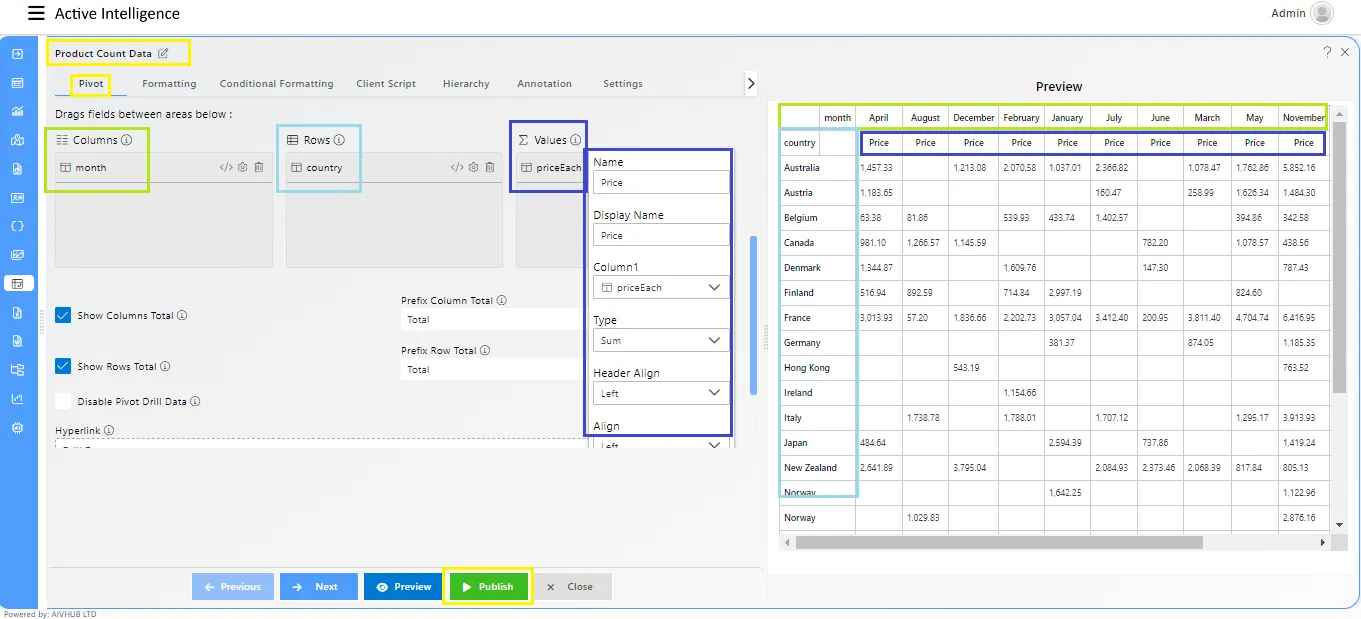The height and width of the screenshot is (619, 1361).
Task: Expand more tabs with right chevron
Action: [x=751, y=84]
